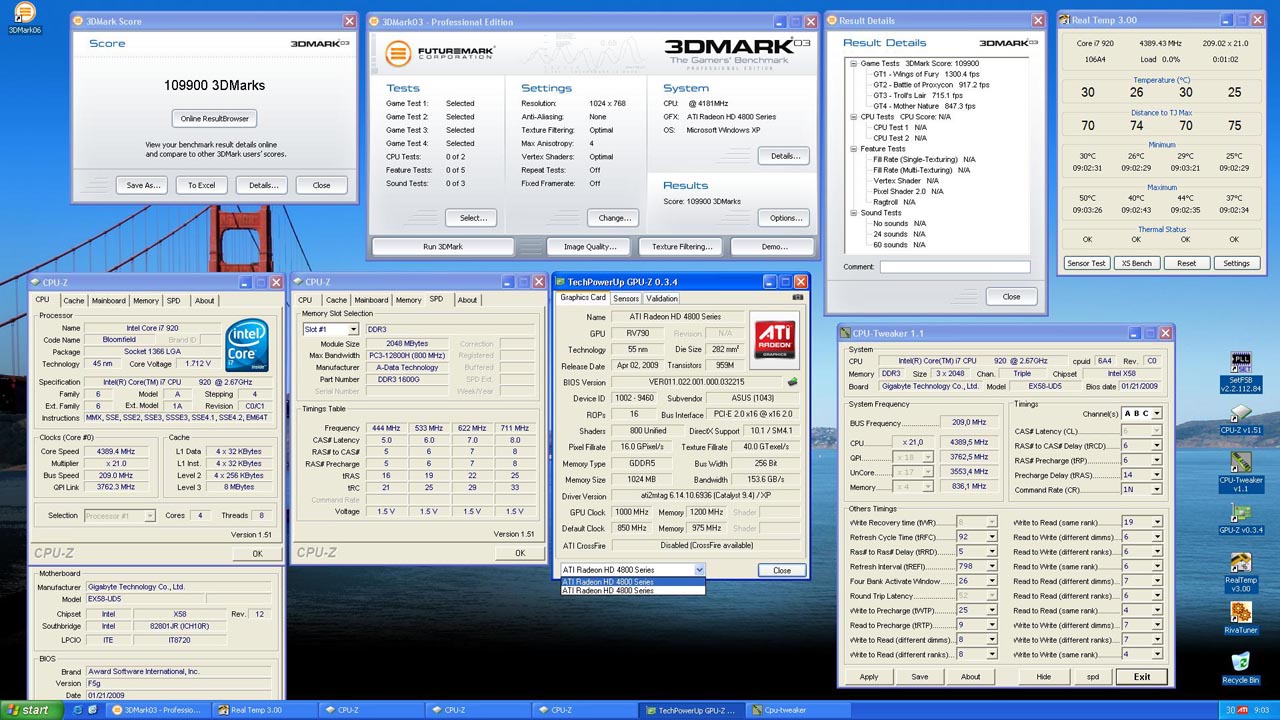
Task: Click Demo... button in 3DMark03
Action: tap(774, 246)
